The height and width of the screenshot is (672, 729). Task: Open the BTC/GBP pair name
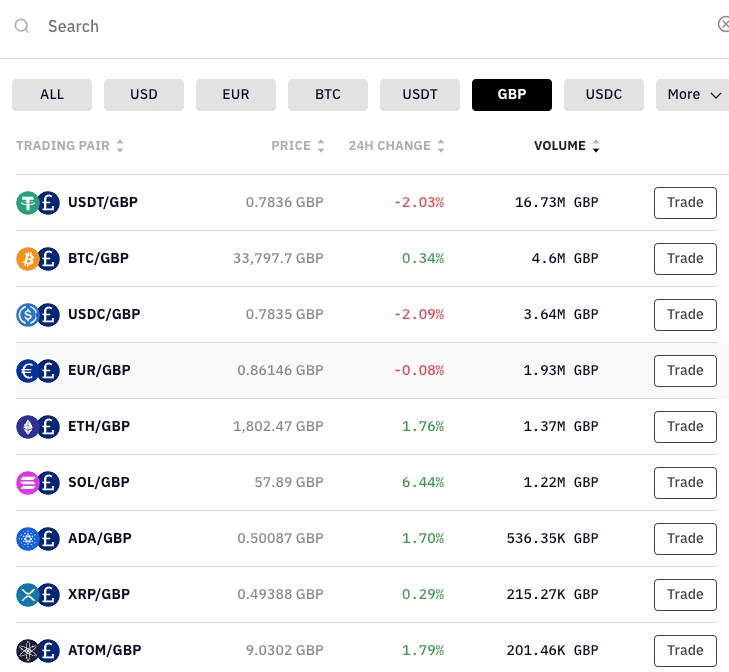pos(99,258)
